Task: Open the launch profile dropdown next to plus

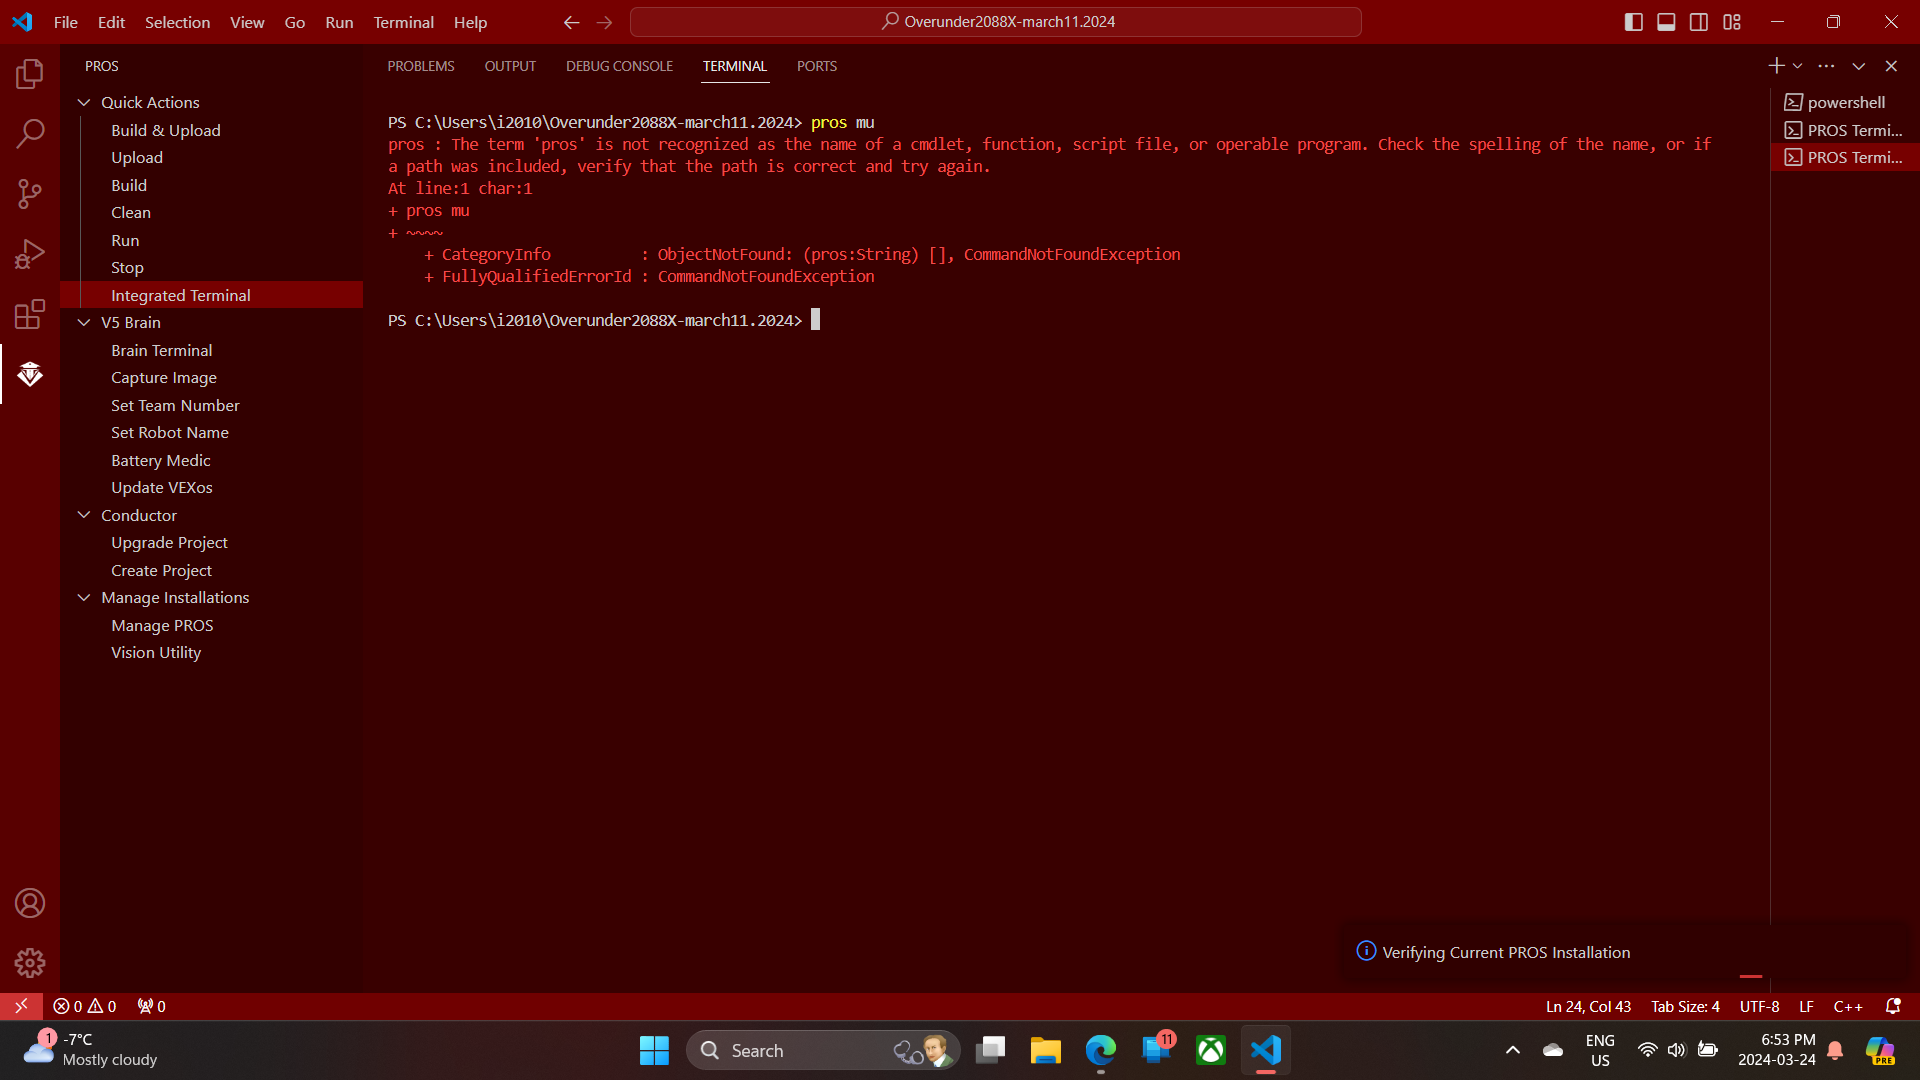Action: (1798, 66)
